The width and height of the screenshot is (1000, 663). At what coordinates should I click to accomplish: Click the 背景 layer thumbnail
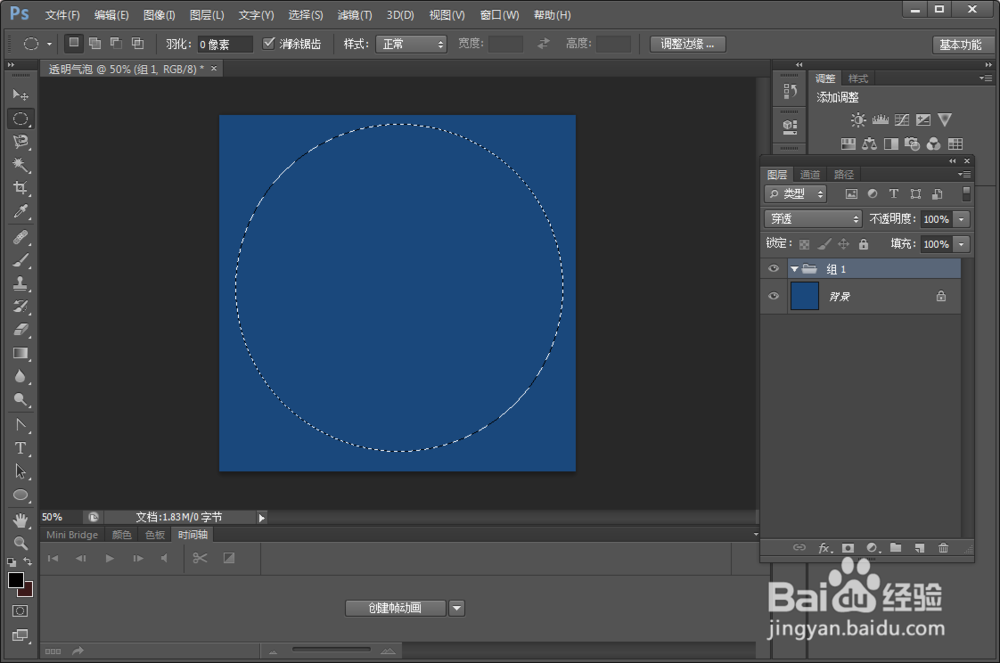[x=804, y=296]
